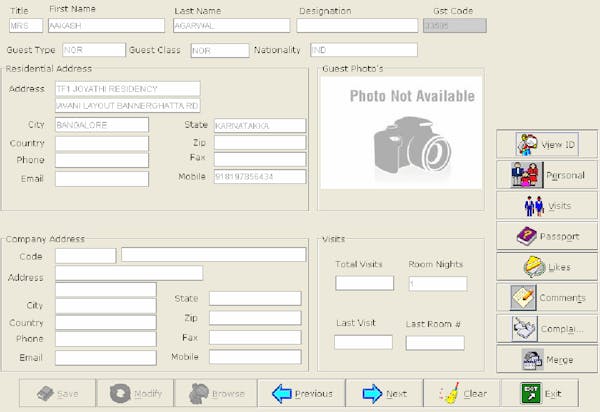
Task: Go to Next guest record
Action: (x=385, y=393)
